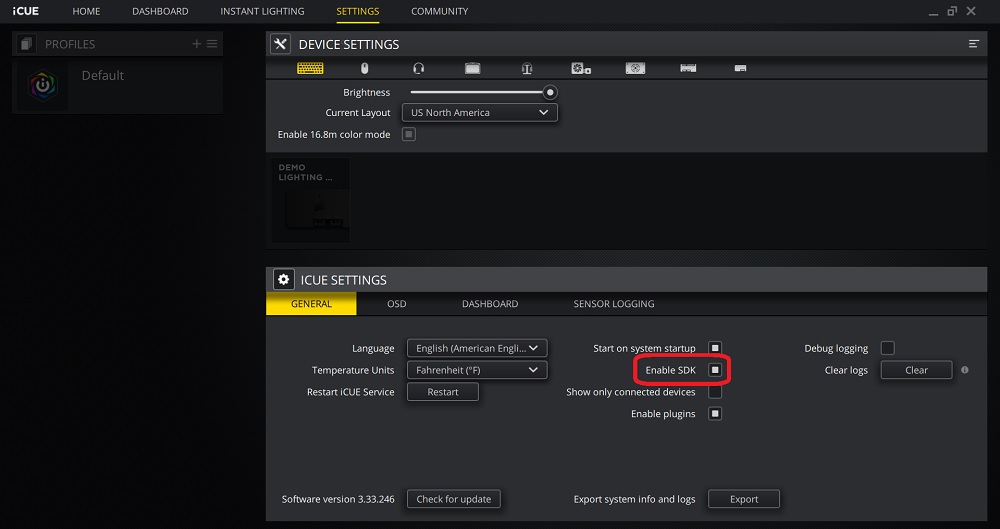
Task: Select the fan cooler device icon
Action: [x=580, y=68]
